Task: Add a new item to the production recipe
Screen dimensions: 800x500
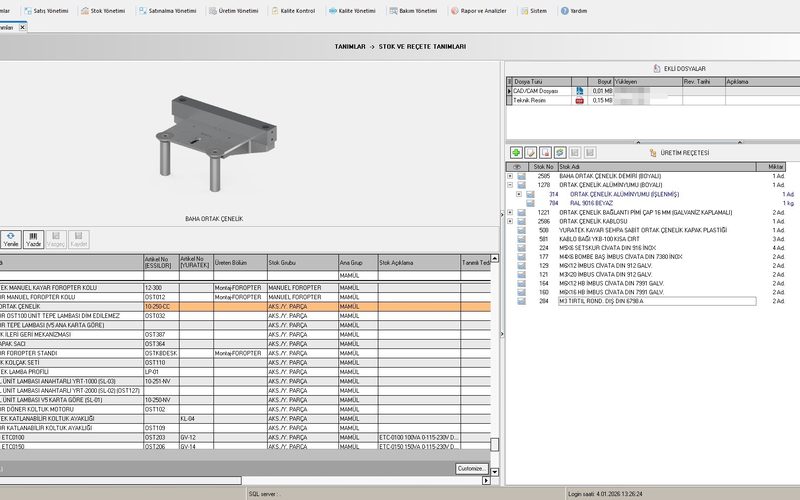Action: (516, 153)
